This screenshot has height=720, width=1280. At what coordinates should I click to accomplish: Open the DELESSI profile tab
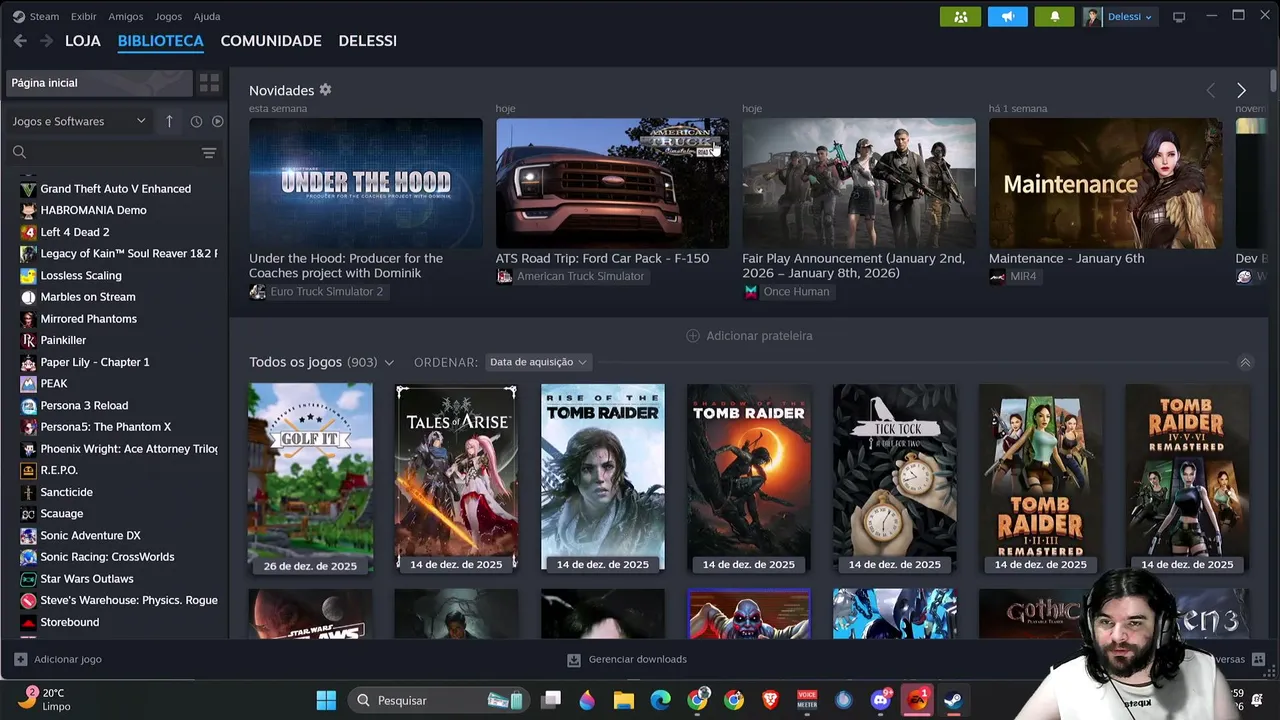pos(368,41)
